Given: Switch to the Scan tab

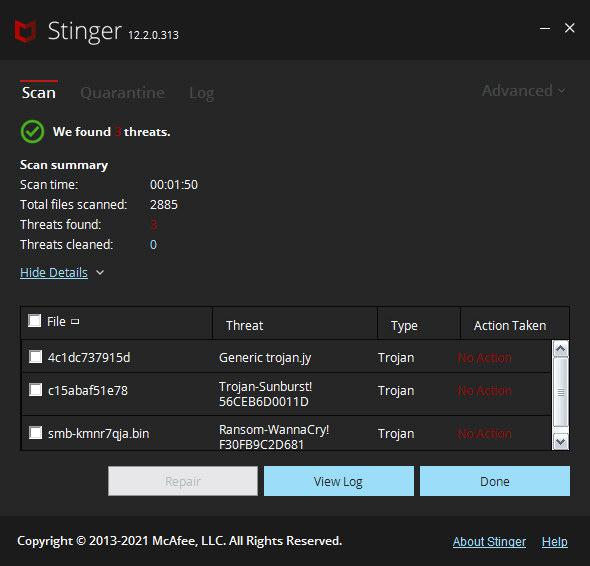Looking at the screenshot, I should tap(39, 93).
